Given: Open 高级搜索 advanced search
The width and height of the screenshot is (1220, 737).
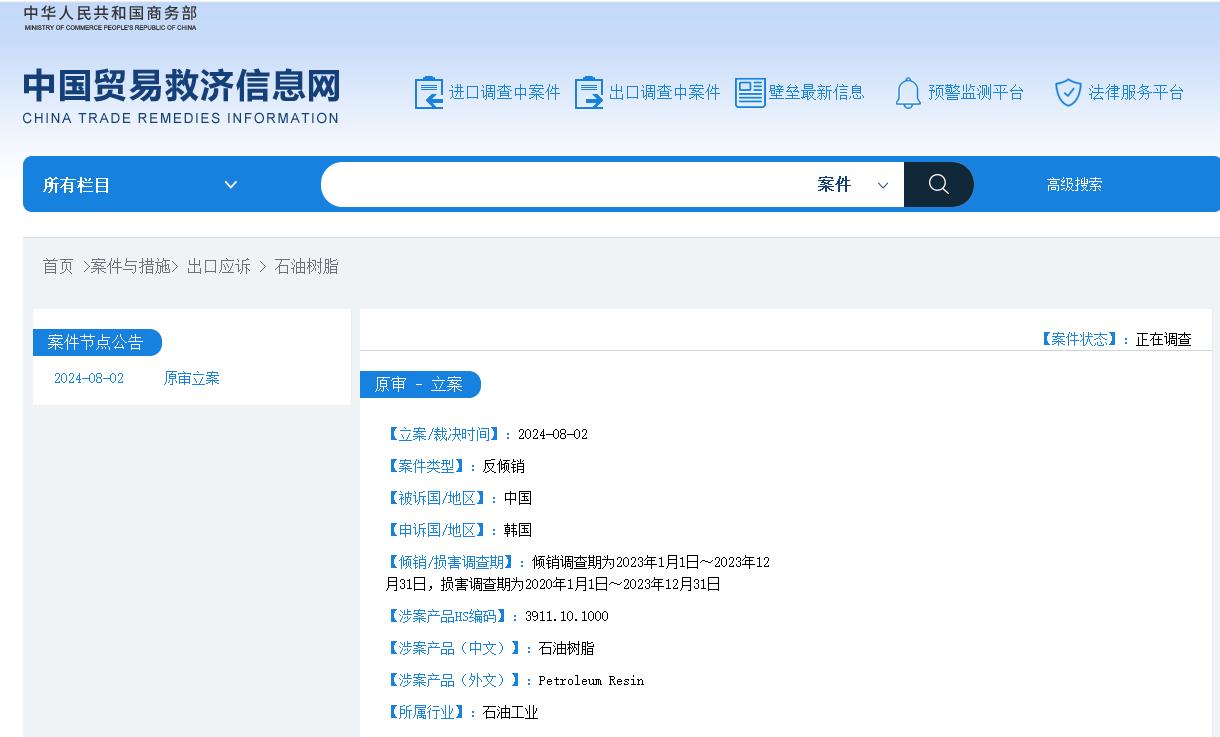Looking at the screenshot, I should [1074, 185].
